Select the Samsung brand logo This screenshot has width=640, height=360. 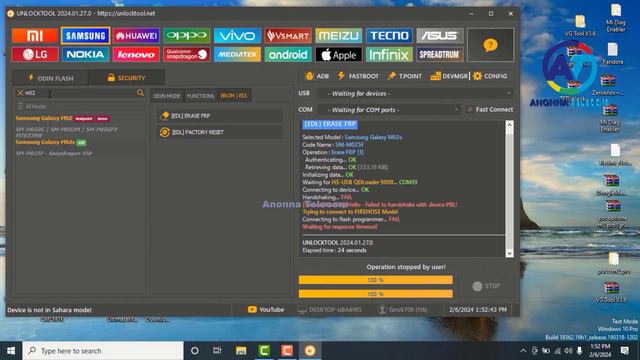[x=85, y=36]
